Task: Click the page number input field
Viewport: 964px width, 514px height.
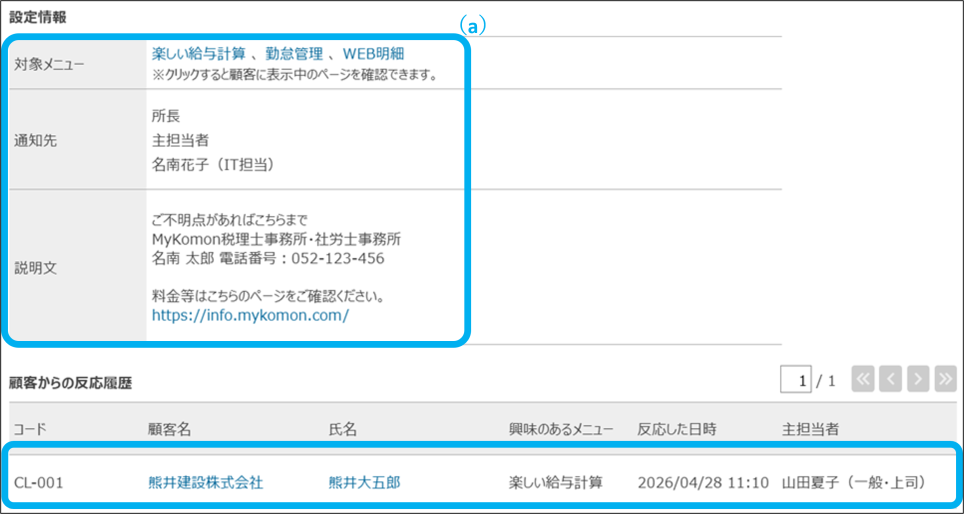Action: (x=796, y=381)
